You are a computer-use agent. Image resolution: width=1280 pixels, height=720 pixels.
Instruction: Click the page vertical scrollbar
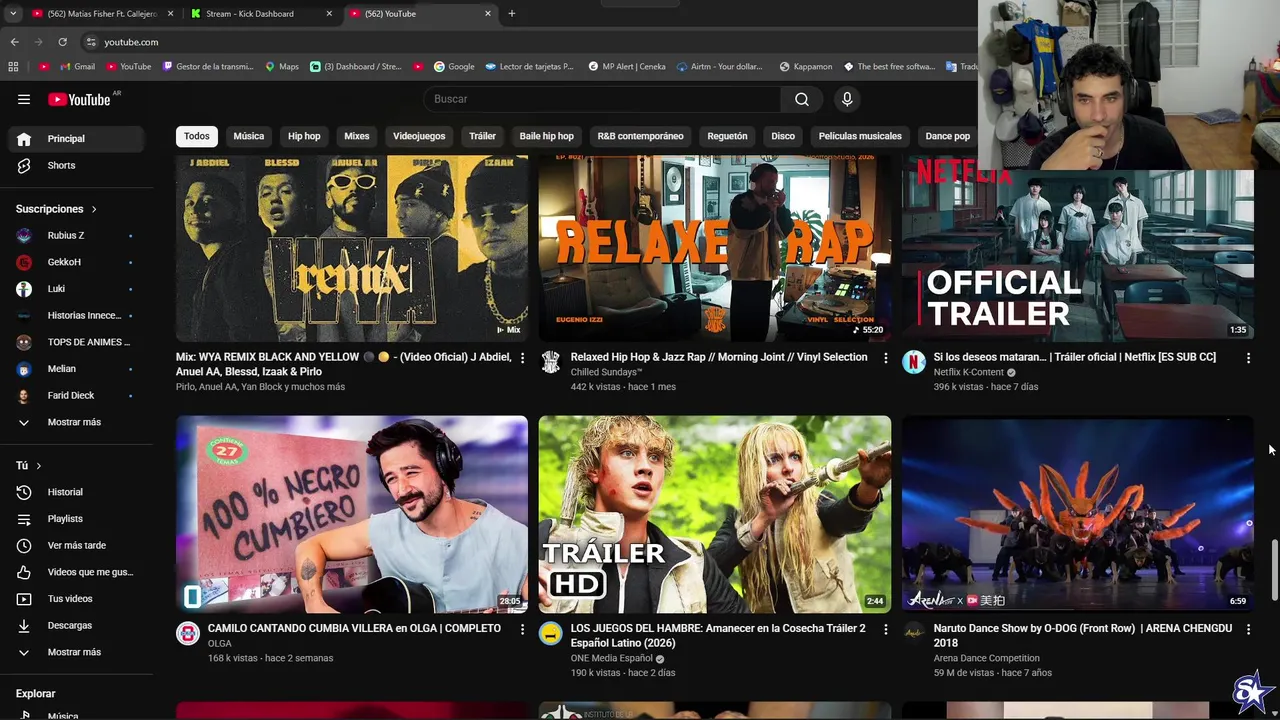coord(1274,571)
